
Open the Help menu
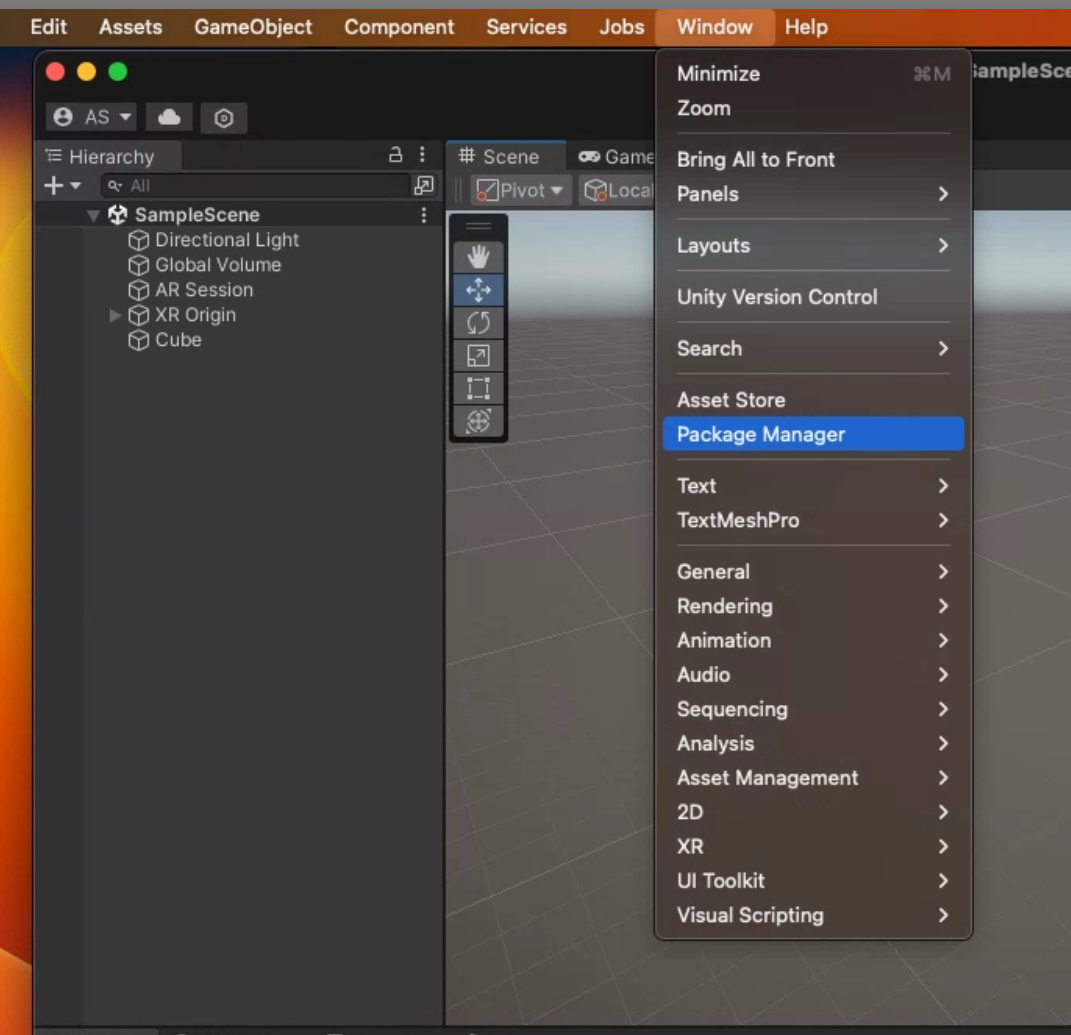pyautogui.click(x=806, y=27)
